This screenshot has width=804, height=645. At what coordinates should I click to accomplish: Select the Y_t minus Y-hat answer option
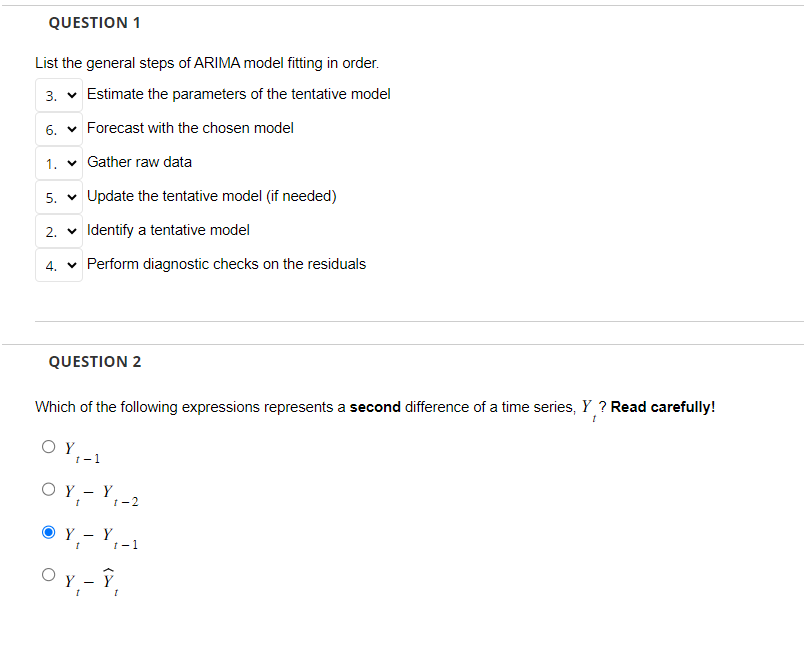48,573
